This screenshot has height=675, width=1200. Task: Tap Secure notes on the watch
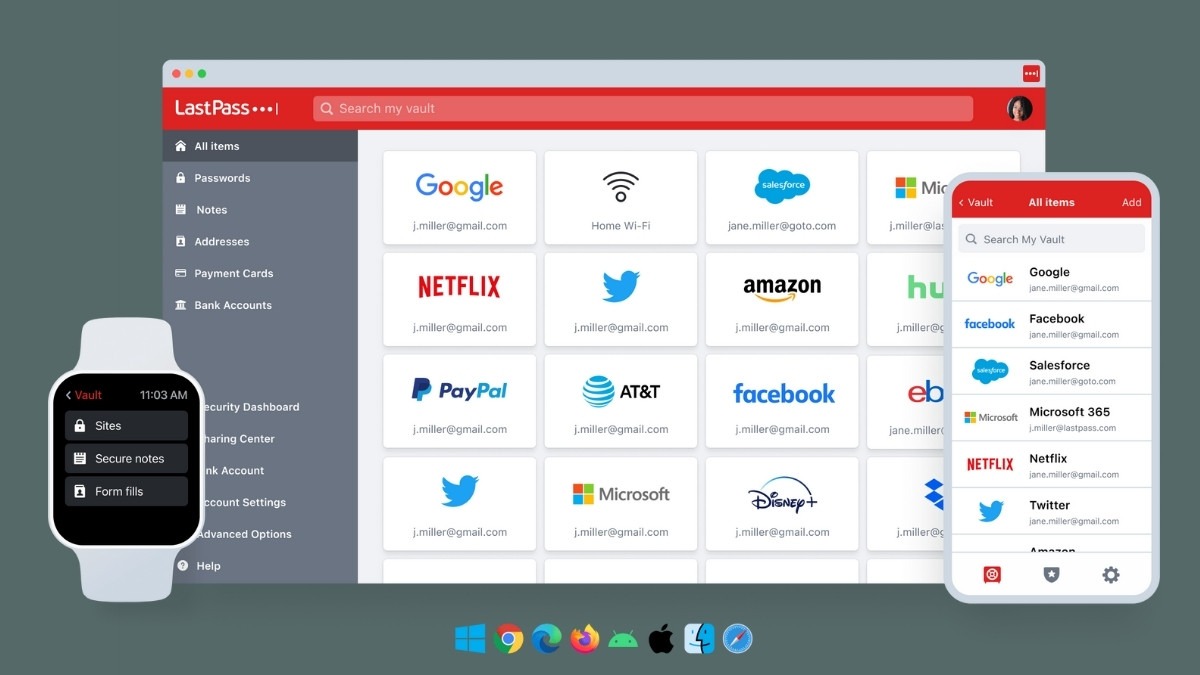pyautogui.click(x=126, y=458)
